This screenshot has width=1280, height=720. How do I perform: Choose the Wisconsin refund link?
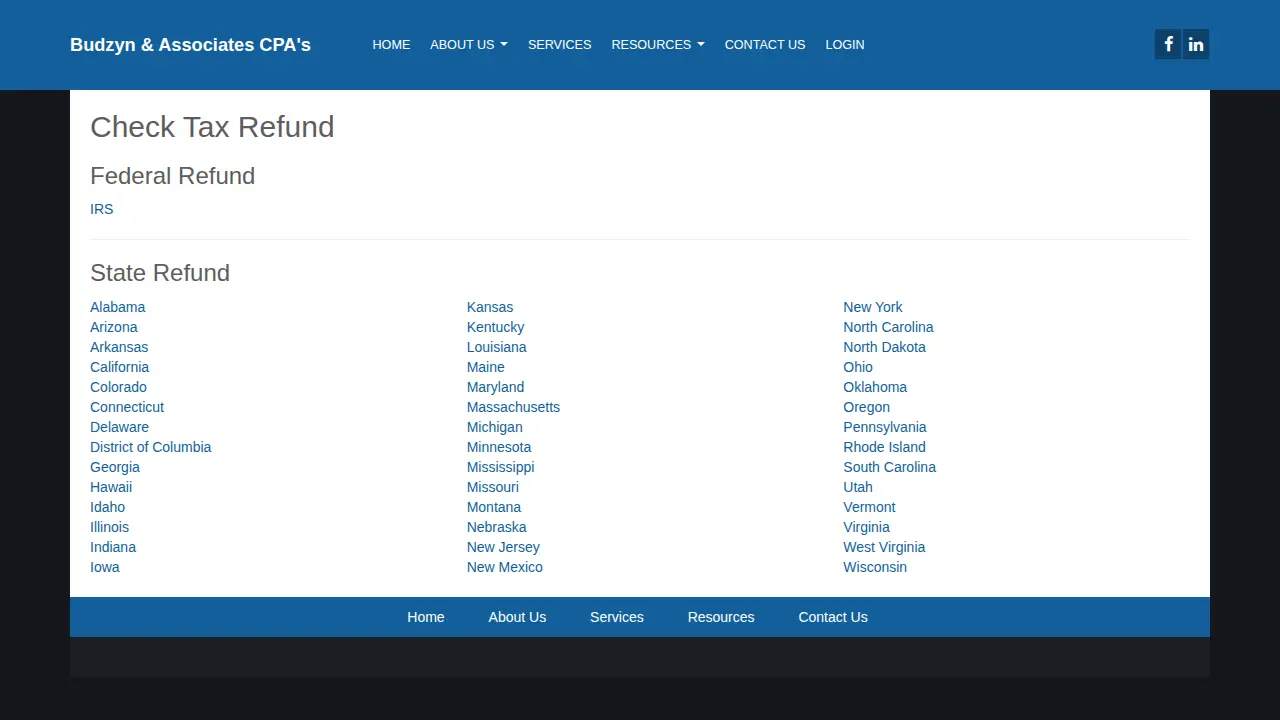pos(875,567)
